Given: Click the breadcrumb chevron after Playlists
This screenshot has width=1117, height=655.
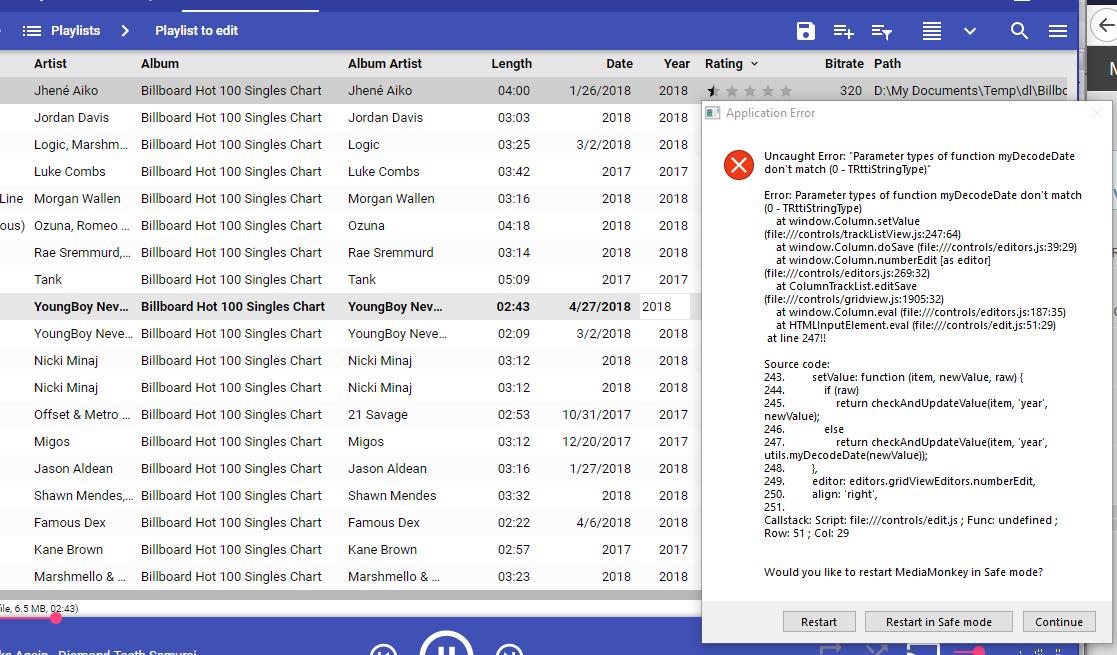Looking at the screenshot, I should point(125,31).
